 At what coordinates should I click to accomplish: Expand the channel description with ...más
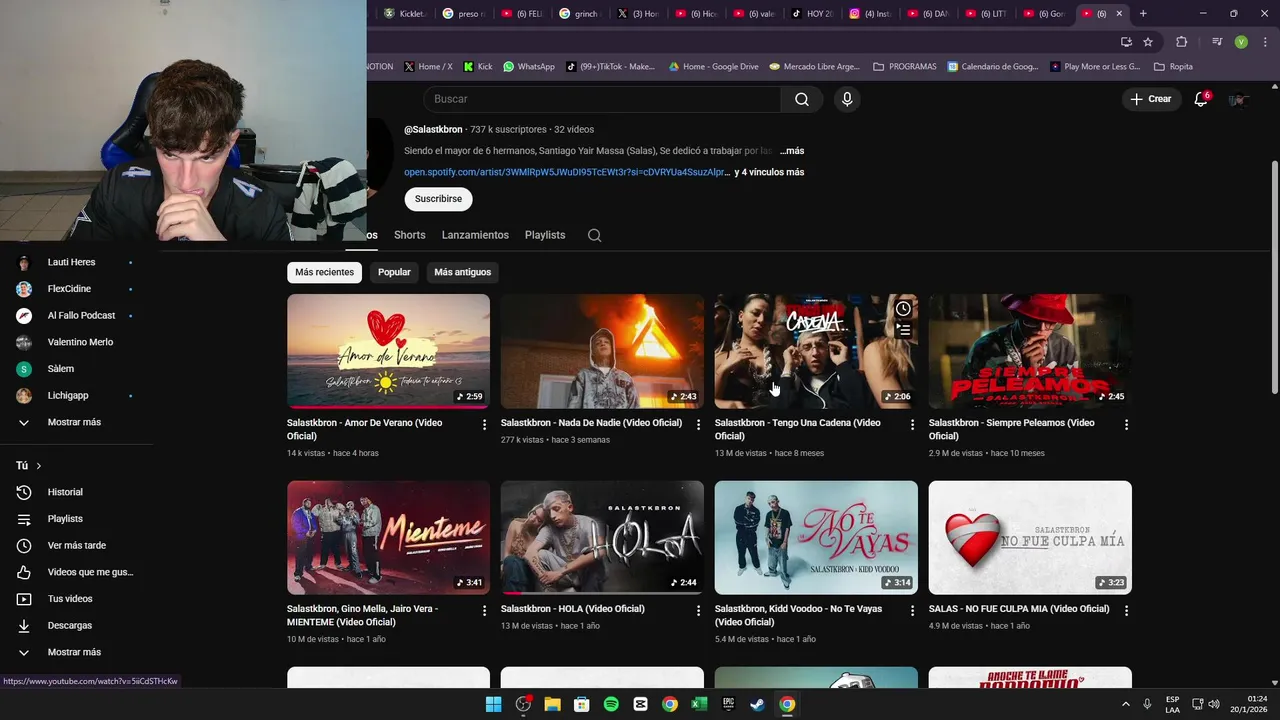pos(791,151)
